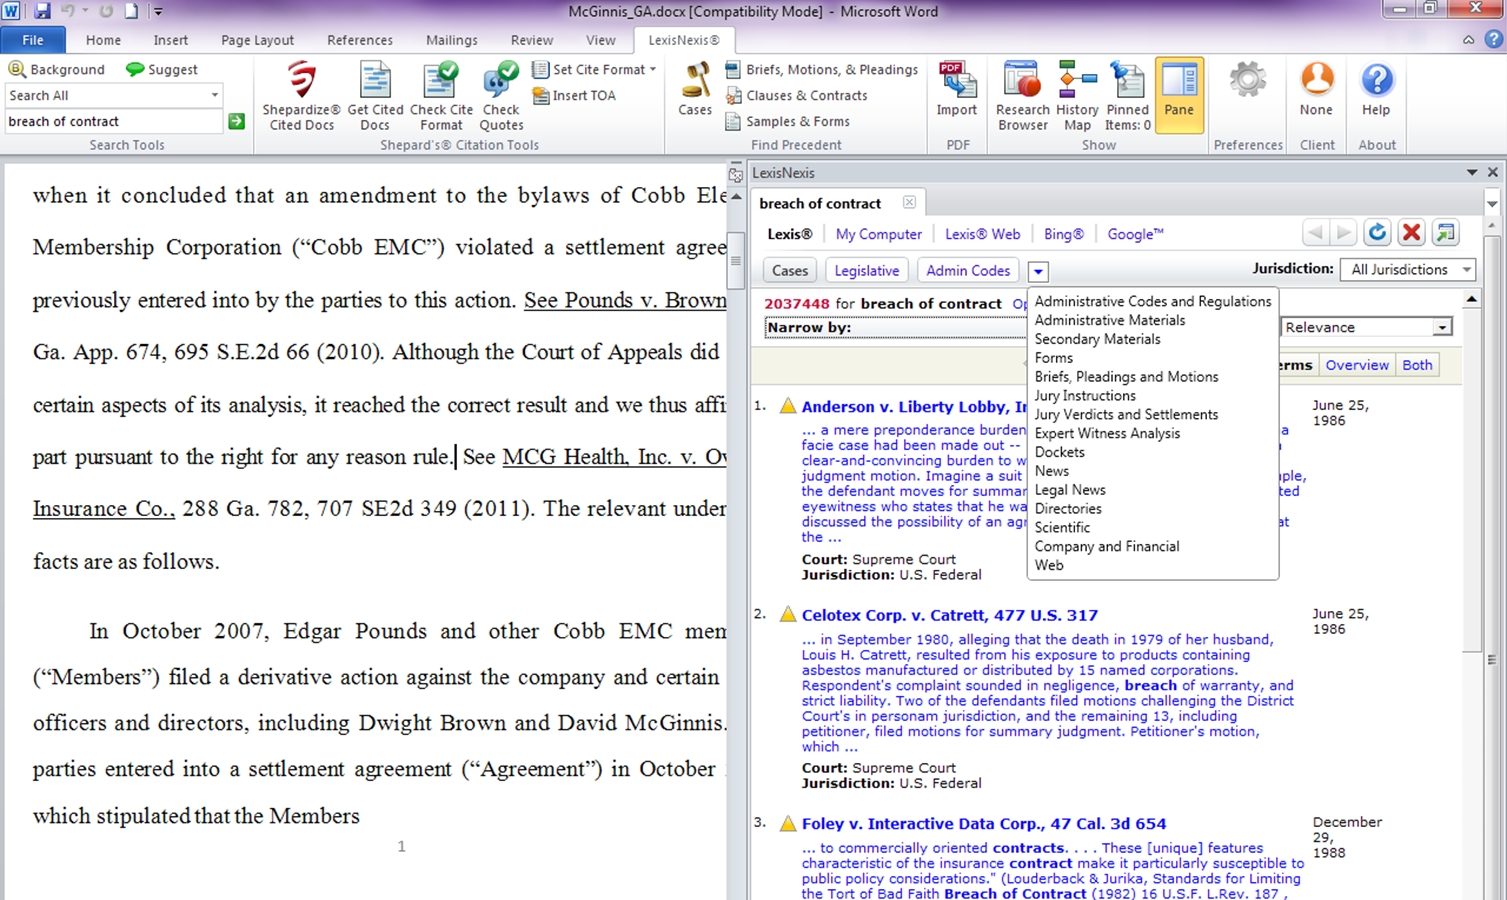Collapse the content type dropdown arrow
The image size is (1507, 900).
point(1038,271)
